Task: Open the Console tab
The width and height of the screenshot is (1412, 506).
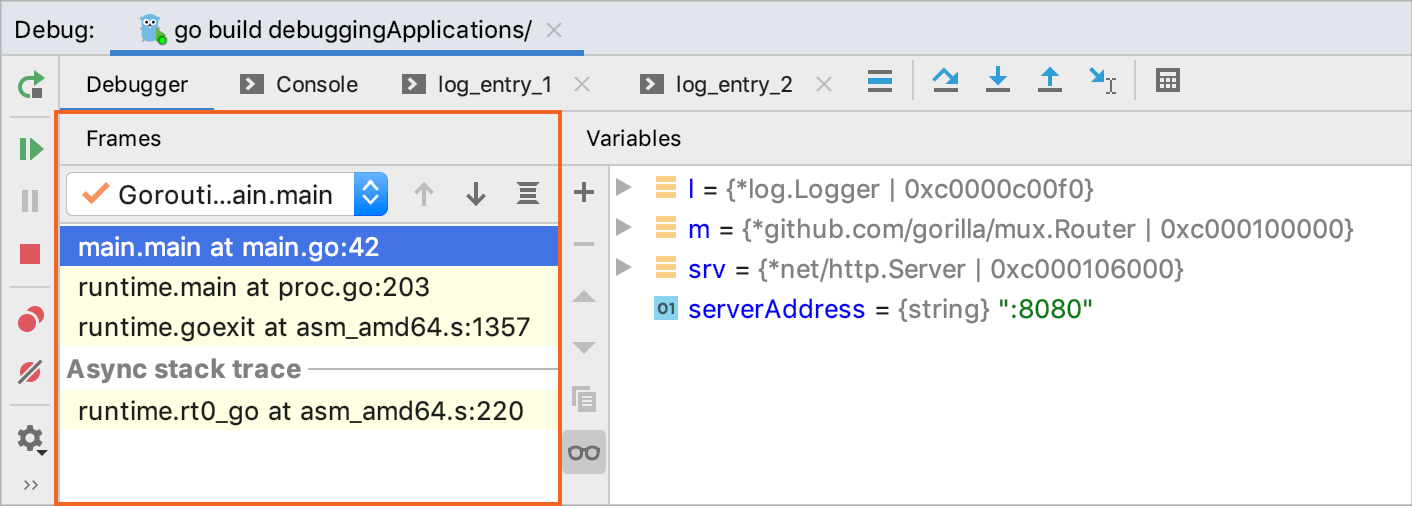Action: click(x=300, y=84)
